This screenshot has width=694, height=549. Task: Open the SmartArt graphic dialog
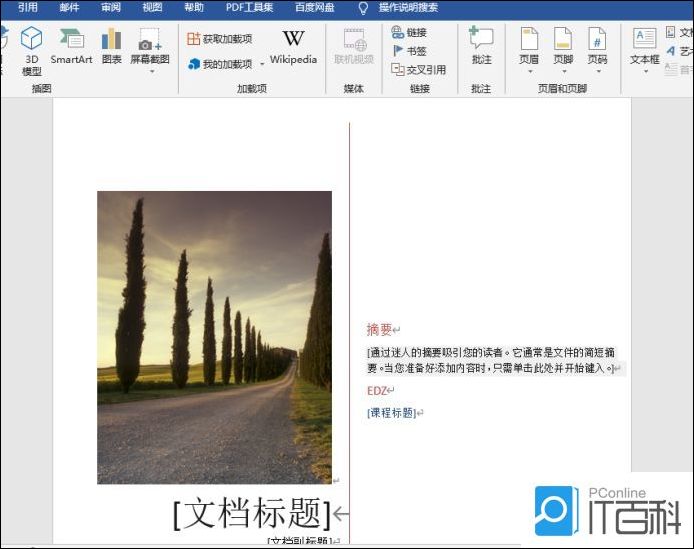(71, 45)
